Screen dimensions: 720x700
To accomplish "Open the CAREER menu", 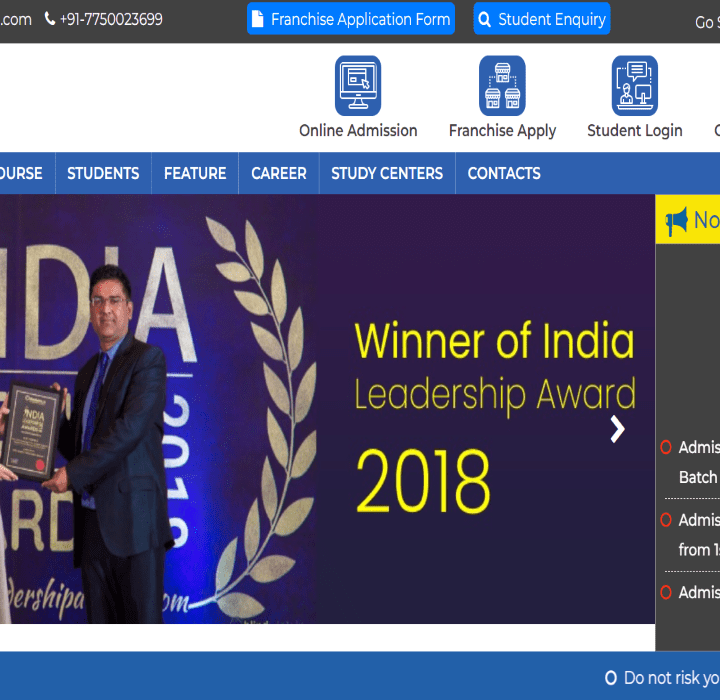I will [x=279, y=173].
